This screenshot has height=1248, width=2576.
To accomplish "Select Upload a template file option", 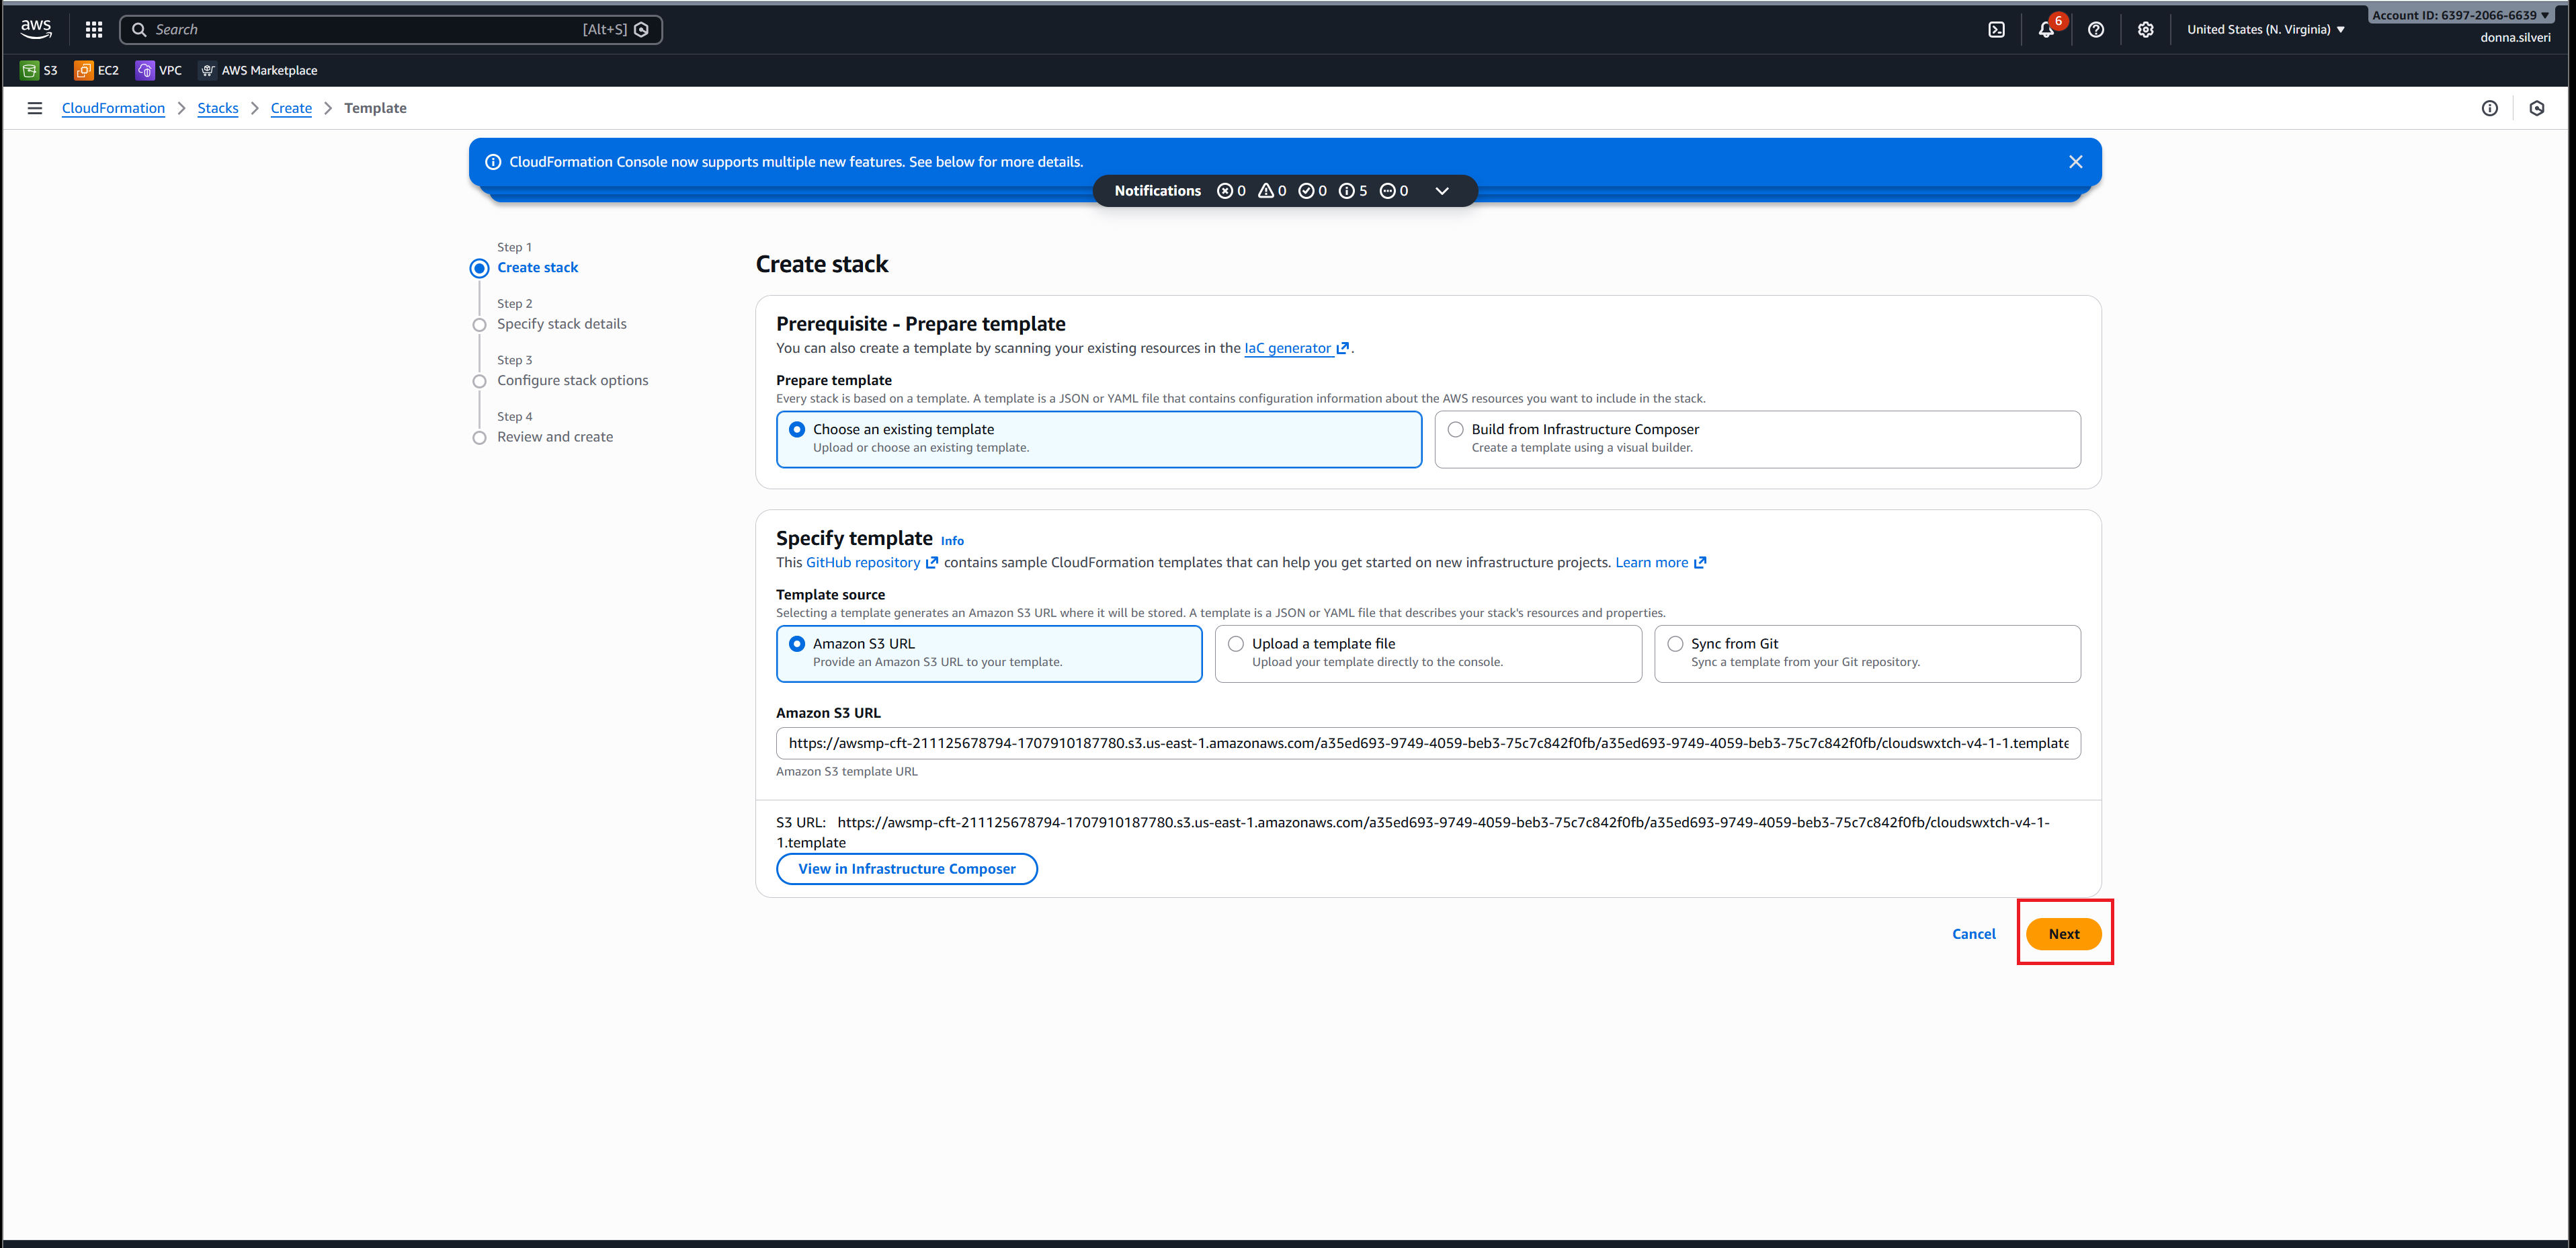I will click(1236, 644).
